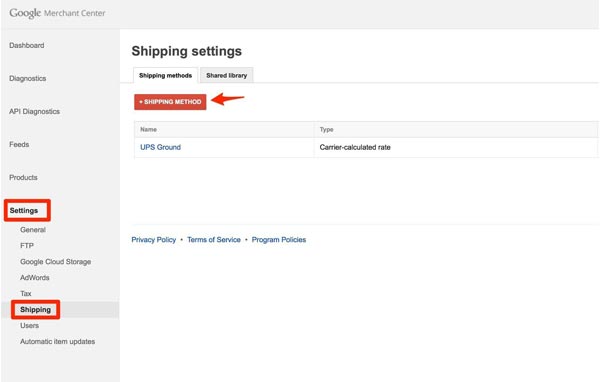
Task: Go to AdWords settings
Action: 35,278
